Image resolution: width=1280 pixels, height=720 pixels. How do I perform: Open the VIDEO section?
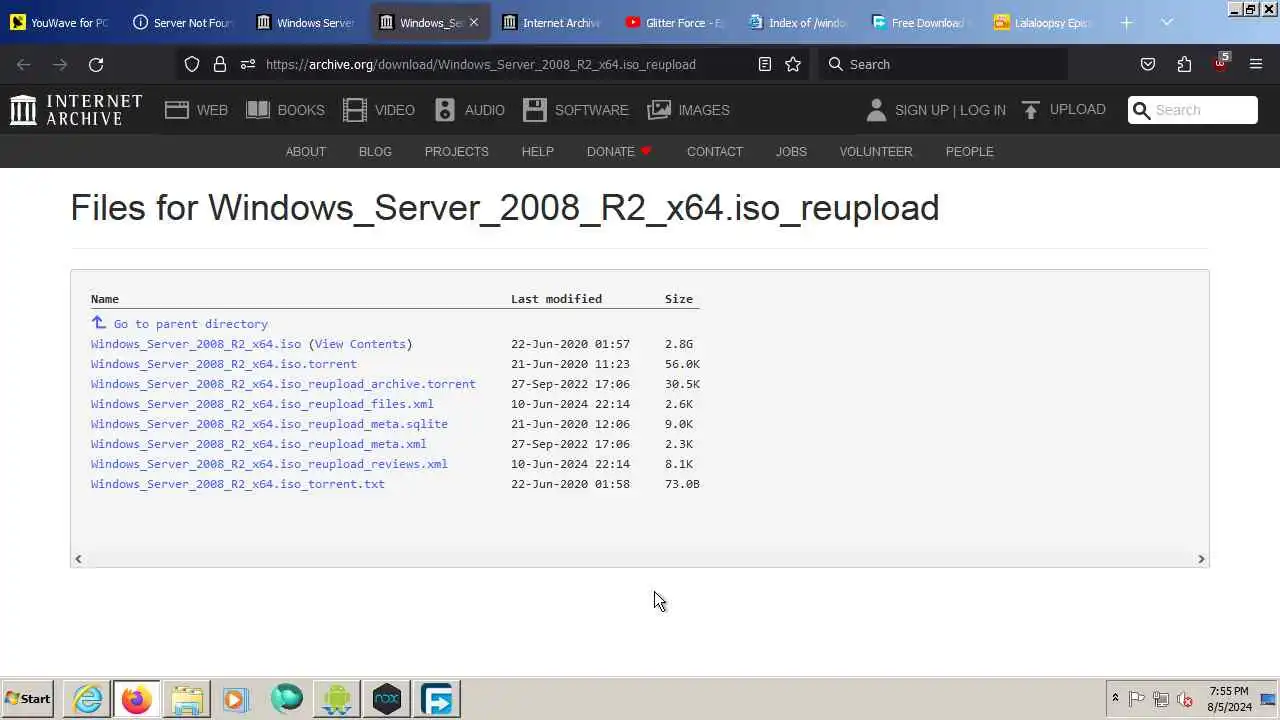click(379, 110)
